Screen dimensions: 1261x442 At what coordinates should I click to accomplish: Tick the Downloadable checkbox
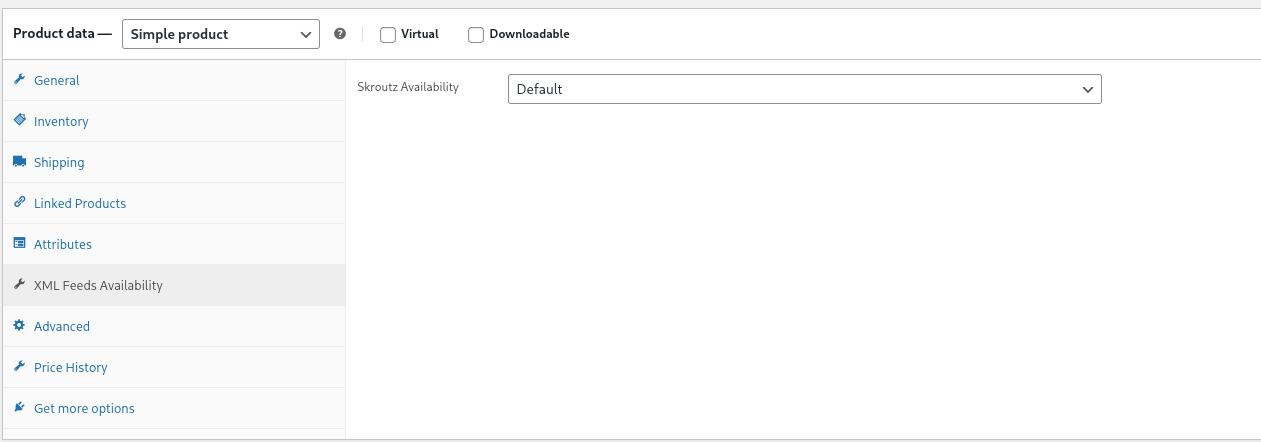point(476,34)
